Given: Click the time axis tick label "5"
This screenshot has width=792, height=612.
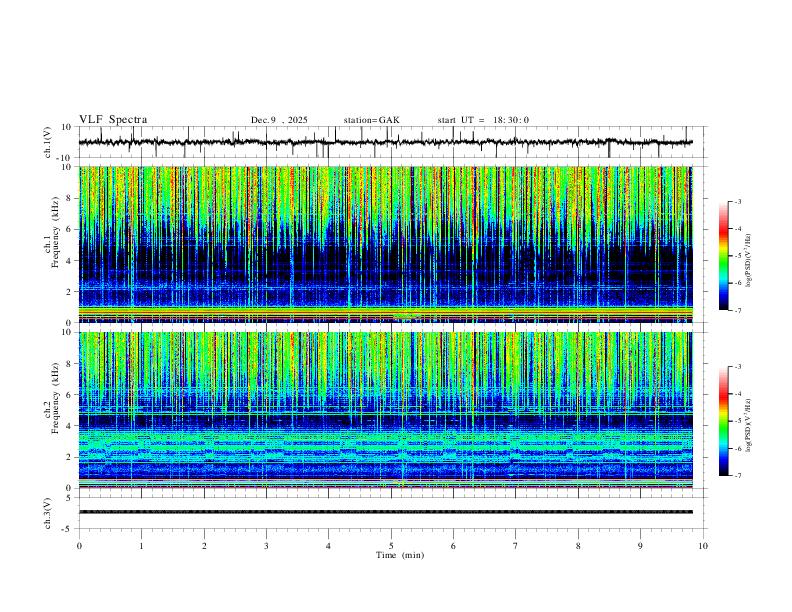Looking at the screenshot, I should (391, 546).
